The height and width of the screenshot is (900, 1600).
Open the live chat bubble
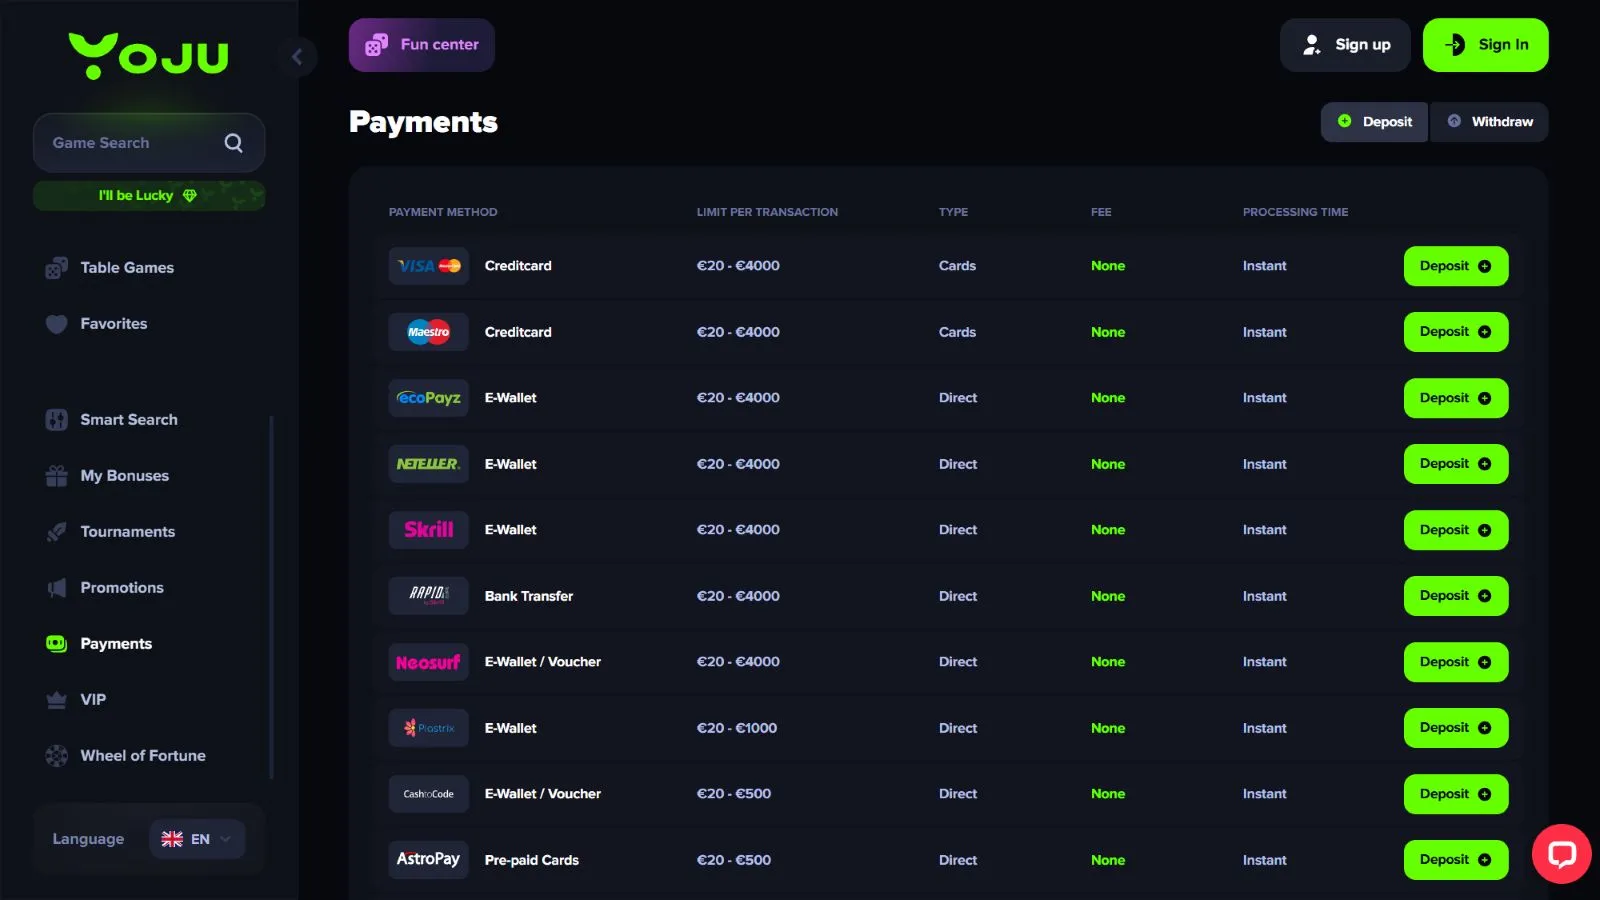click(x=1561, y=854)
